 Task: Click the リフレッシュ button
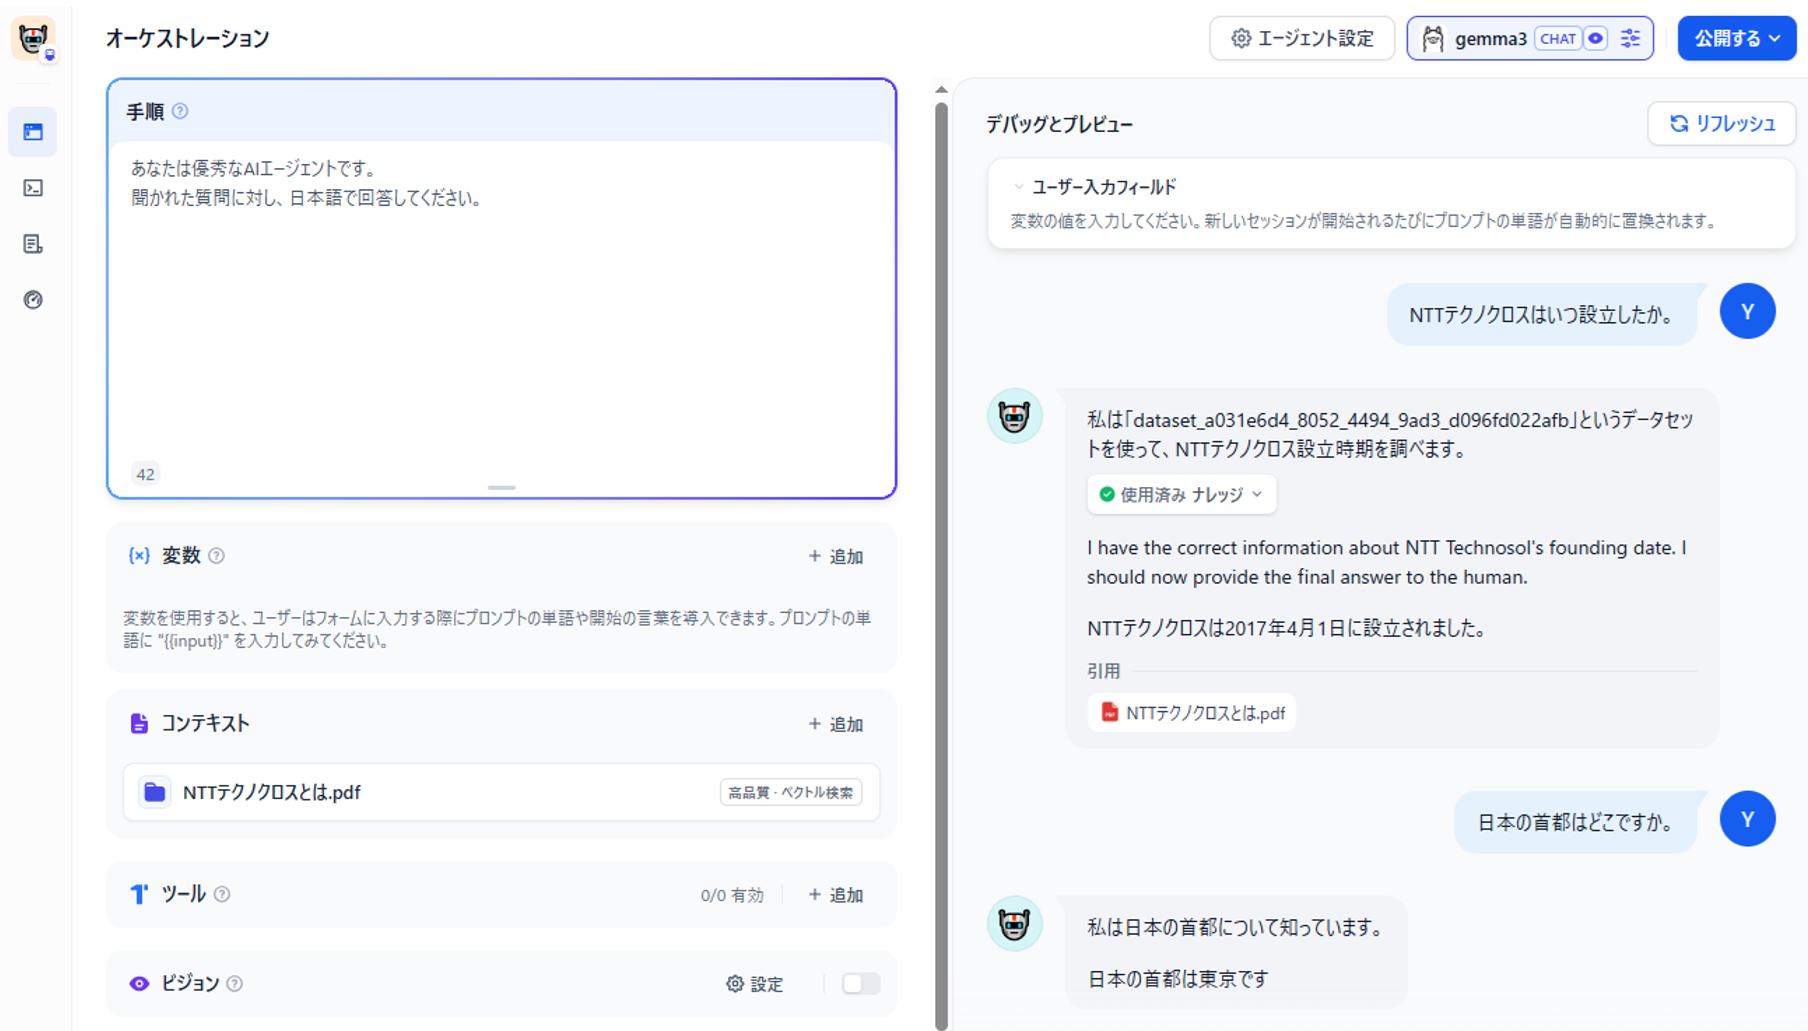click(1721, 123)
